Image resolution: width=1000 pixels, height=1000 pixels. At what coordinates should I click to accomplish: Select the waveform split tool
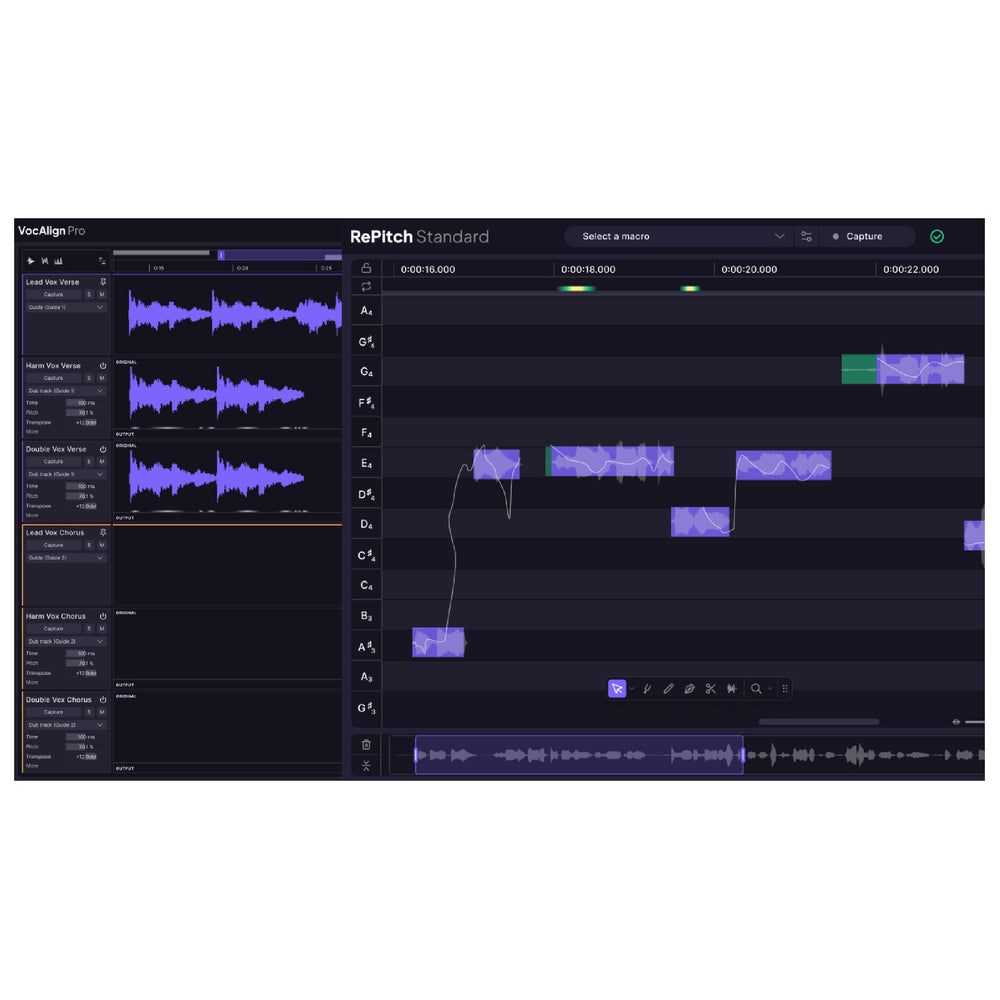[732, 689]
